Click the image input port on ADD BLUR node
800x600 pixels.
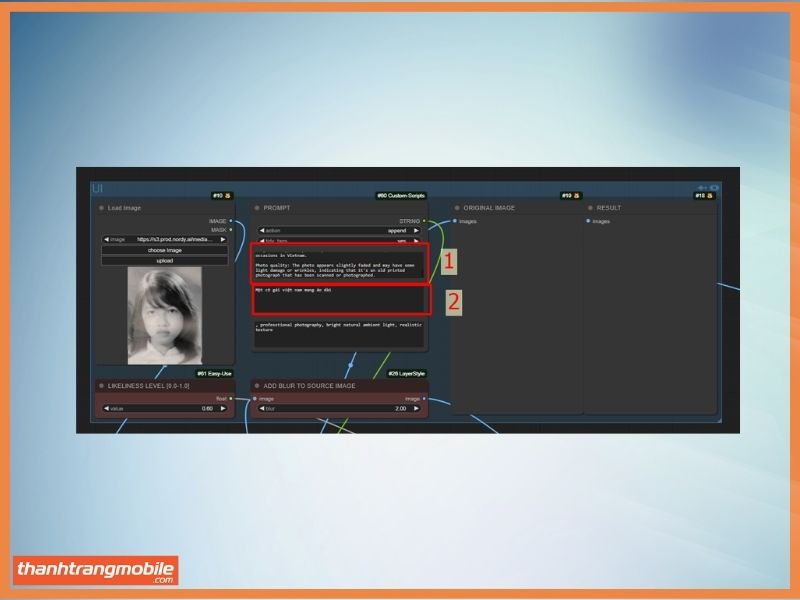click(255, 398)
